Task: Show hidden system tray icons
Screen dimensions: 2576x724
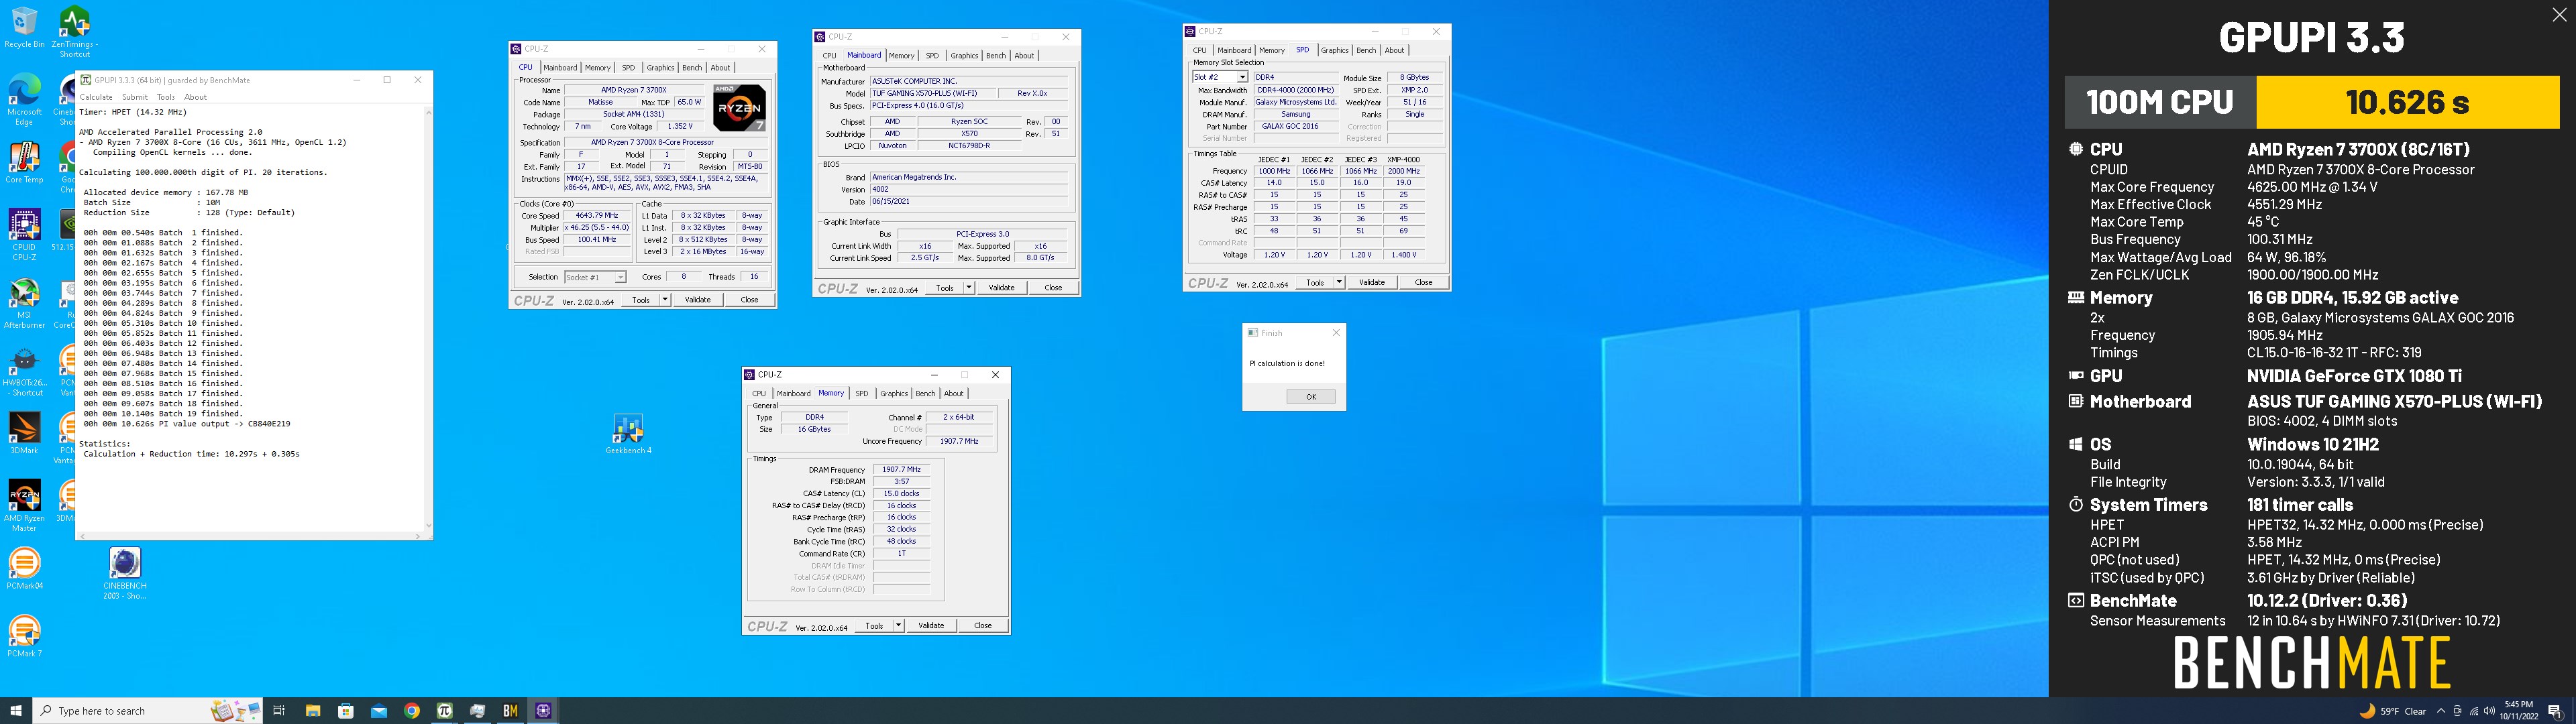Action: tap(2440, 711)
